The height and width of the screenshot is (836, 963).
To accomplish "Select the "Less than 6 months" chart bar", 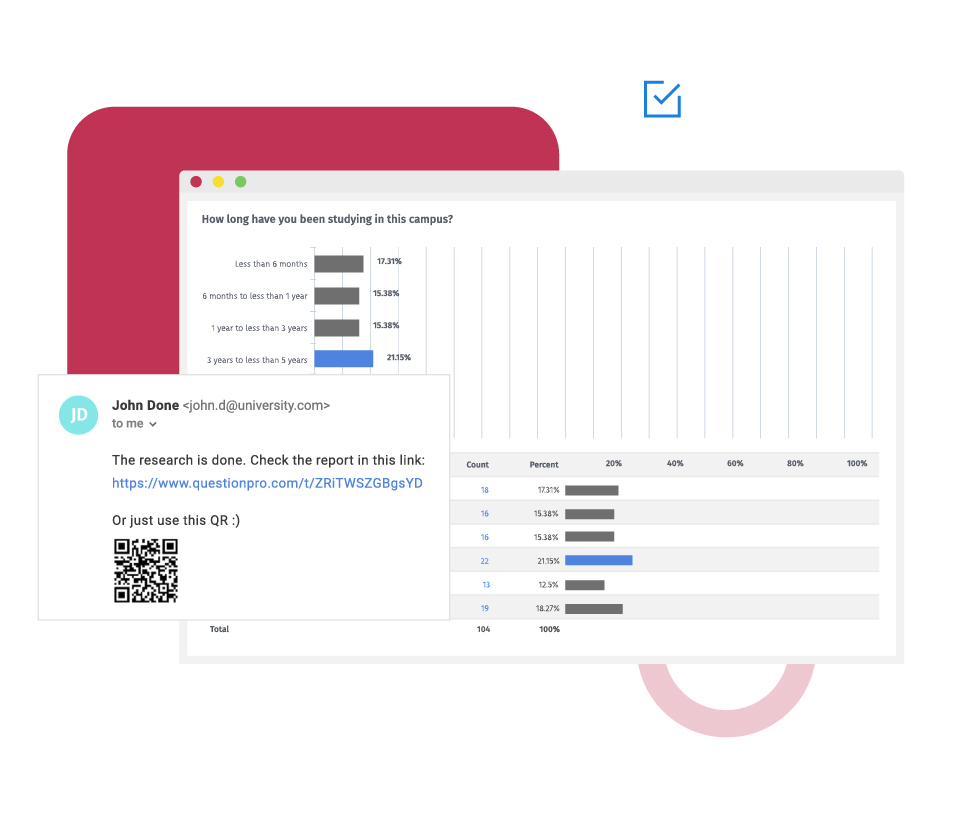I will 339,264.
